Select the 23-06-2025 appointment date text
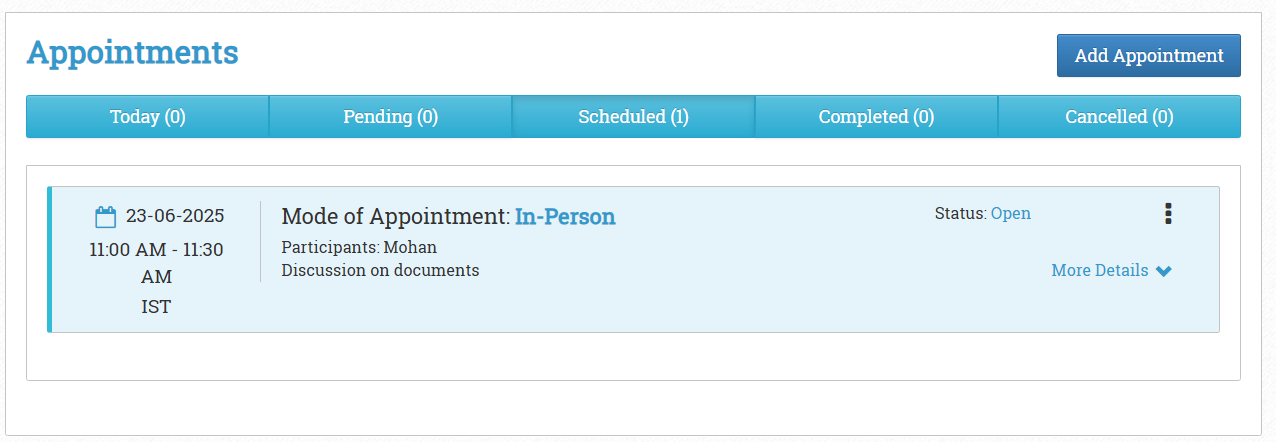 click(175, 216)
